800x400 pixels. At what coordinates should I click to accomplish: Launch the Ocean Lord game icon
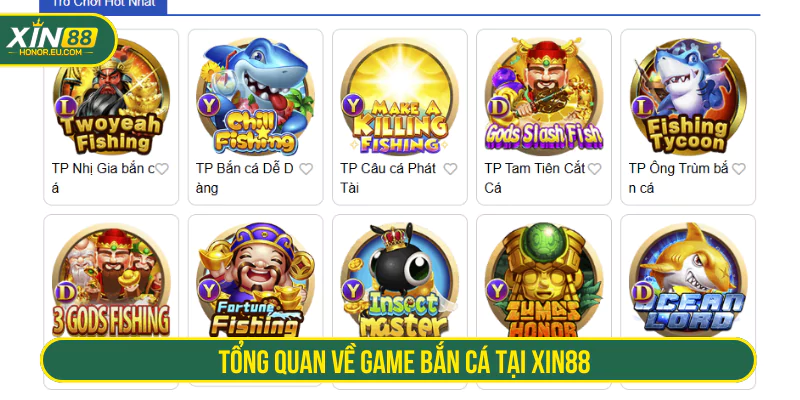(688, 280)
